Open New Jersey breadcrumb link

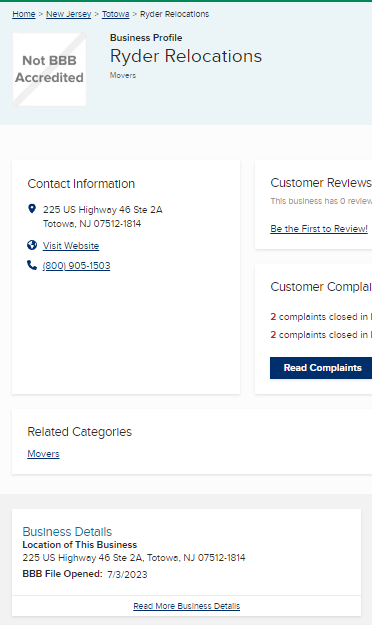[69, 14]
